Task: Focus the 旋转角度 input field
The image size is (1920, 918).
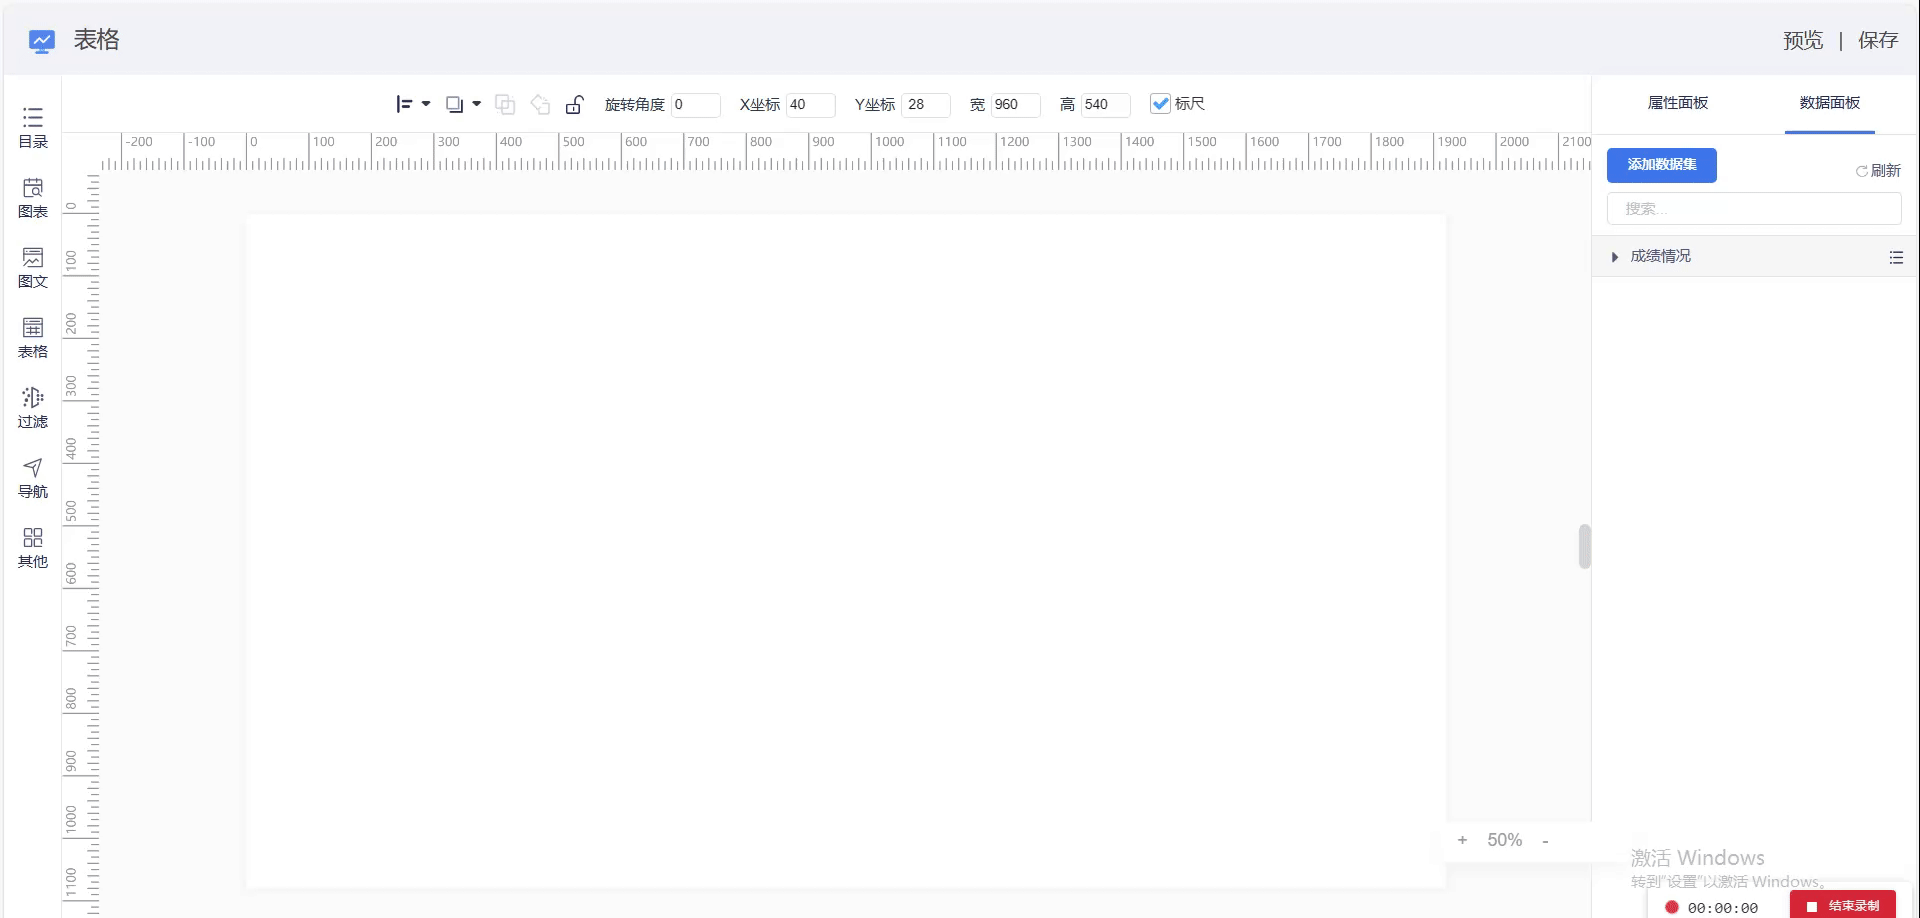Action: [695, 104]
